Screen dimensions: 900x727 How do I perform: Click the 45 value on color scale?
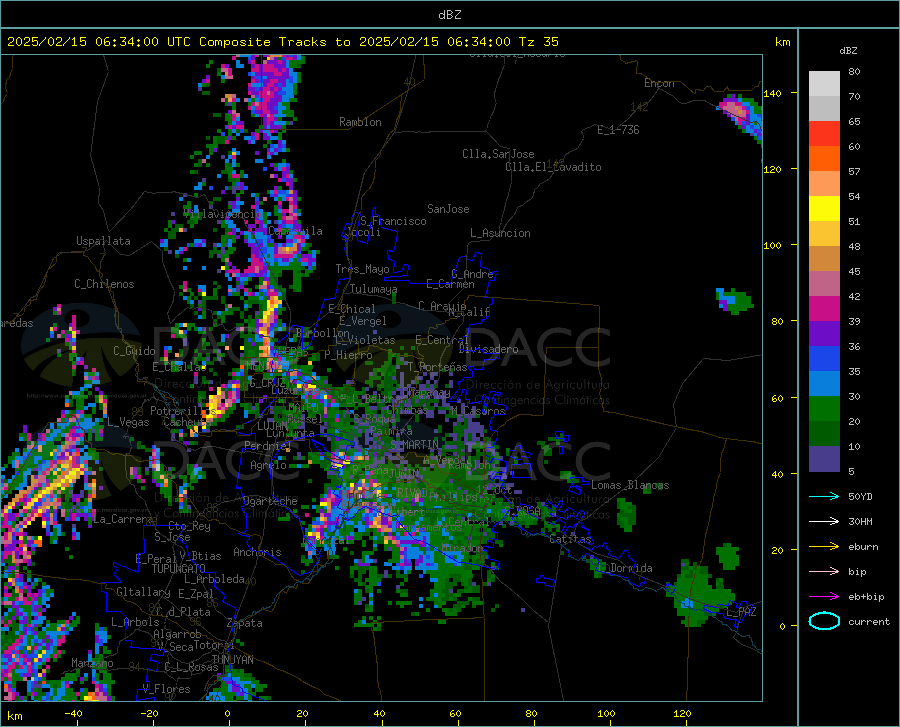click(854, 271)
